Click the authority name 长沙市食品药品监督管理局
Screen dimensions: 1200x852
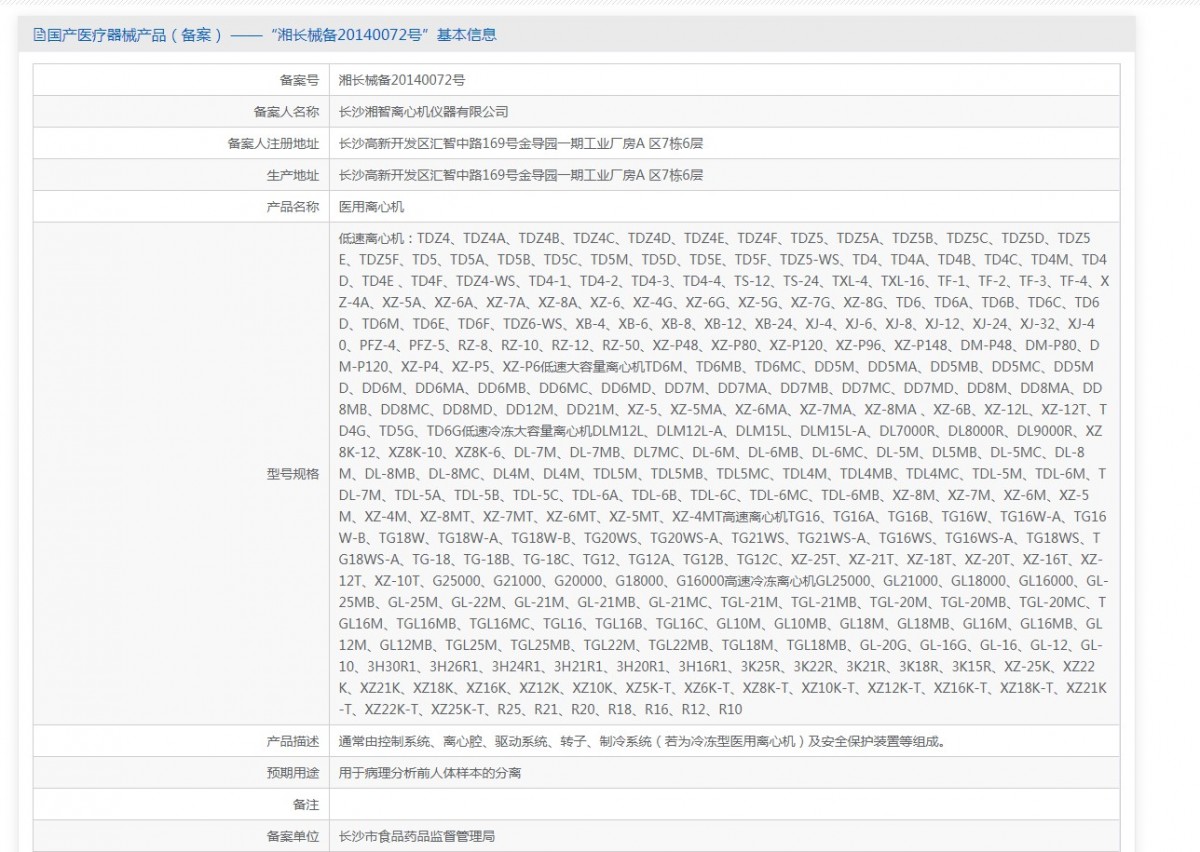[417, 836]
